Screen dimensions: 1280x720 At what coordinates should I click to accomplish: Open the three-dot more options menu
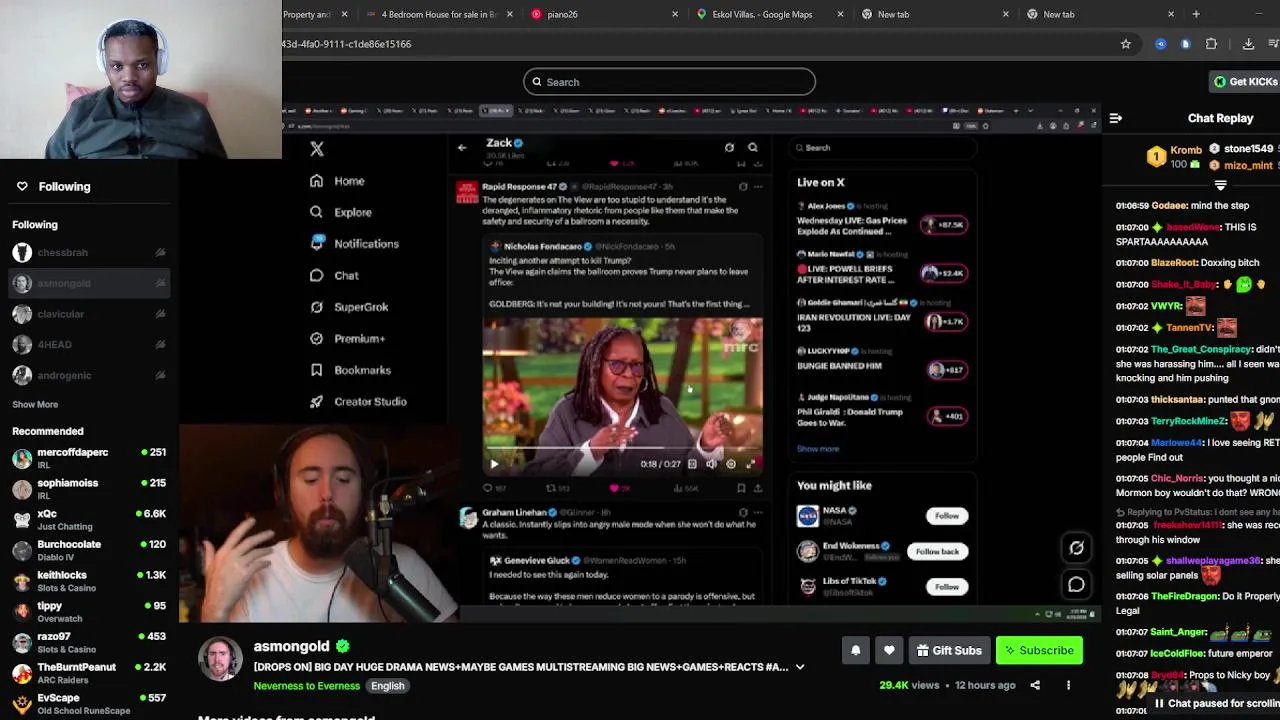[x=1068, y=685]
